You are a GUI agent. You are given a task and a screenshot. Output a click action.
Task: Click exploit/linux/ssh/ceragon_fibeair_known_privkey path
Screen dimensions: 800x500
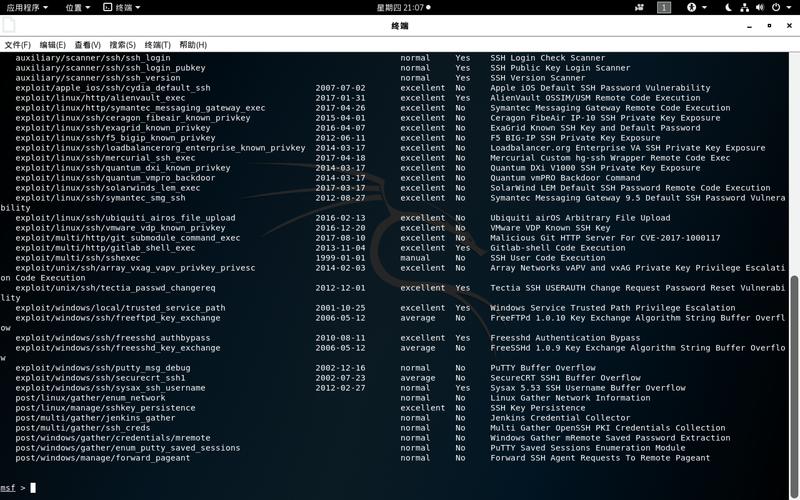(x=133, y=118)
